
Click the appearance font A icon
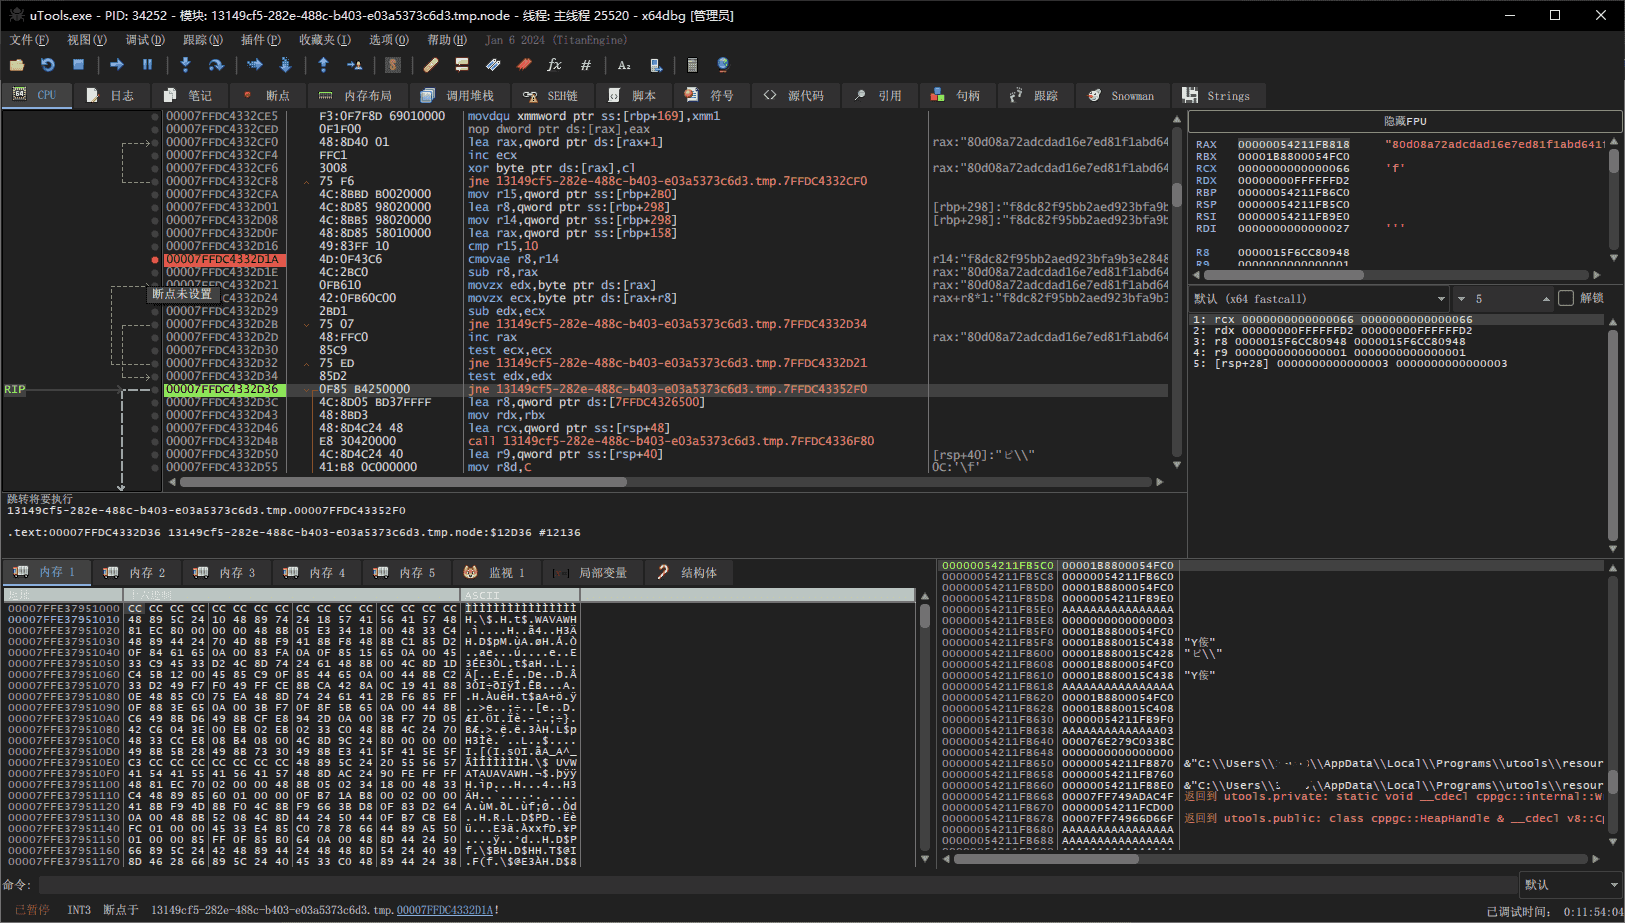(624, 65)
